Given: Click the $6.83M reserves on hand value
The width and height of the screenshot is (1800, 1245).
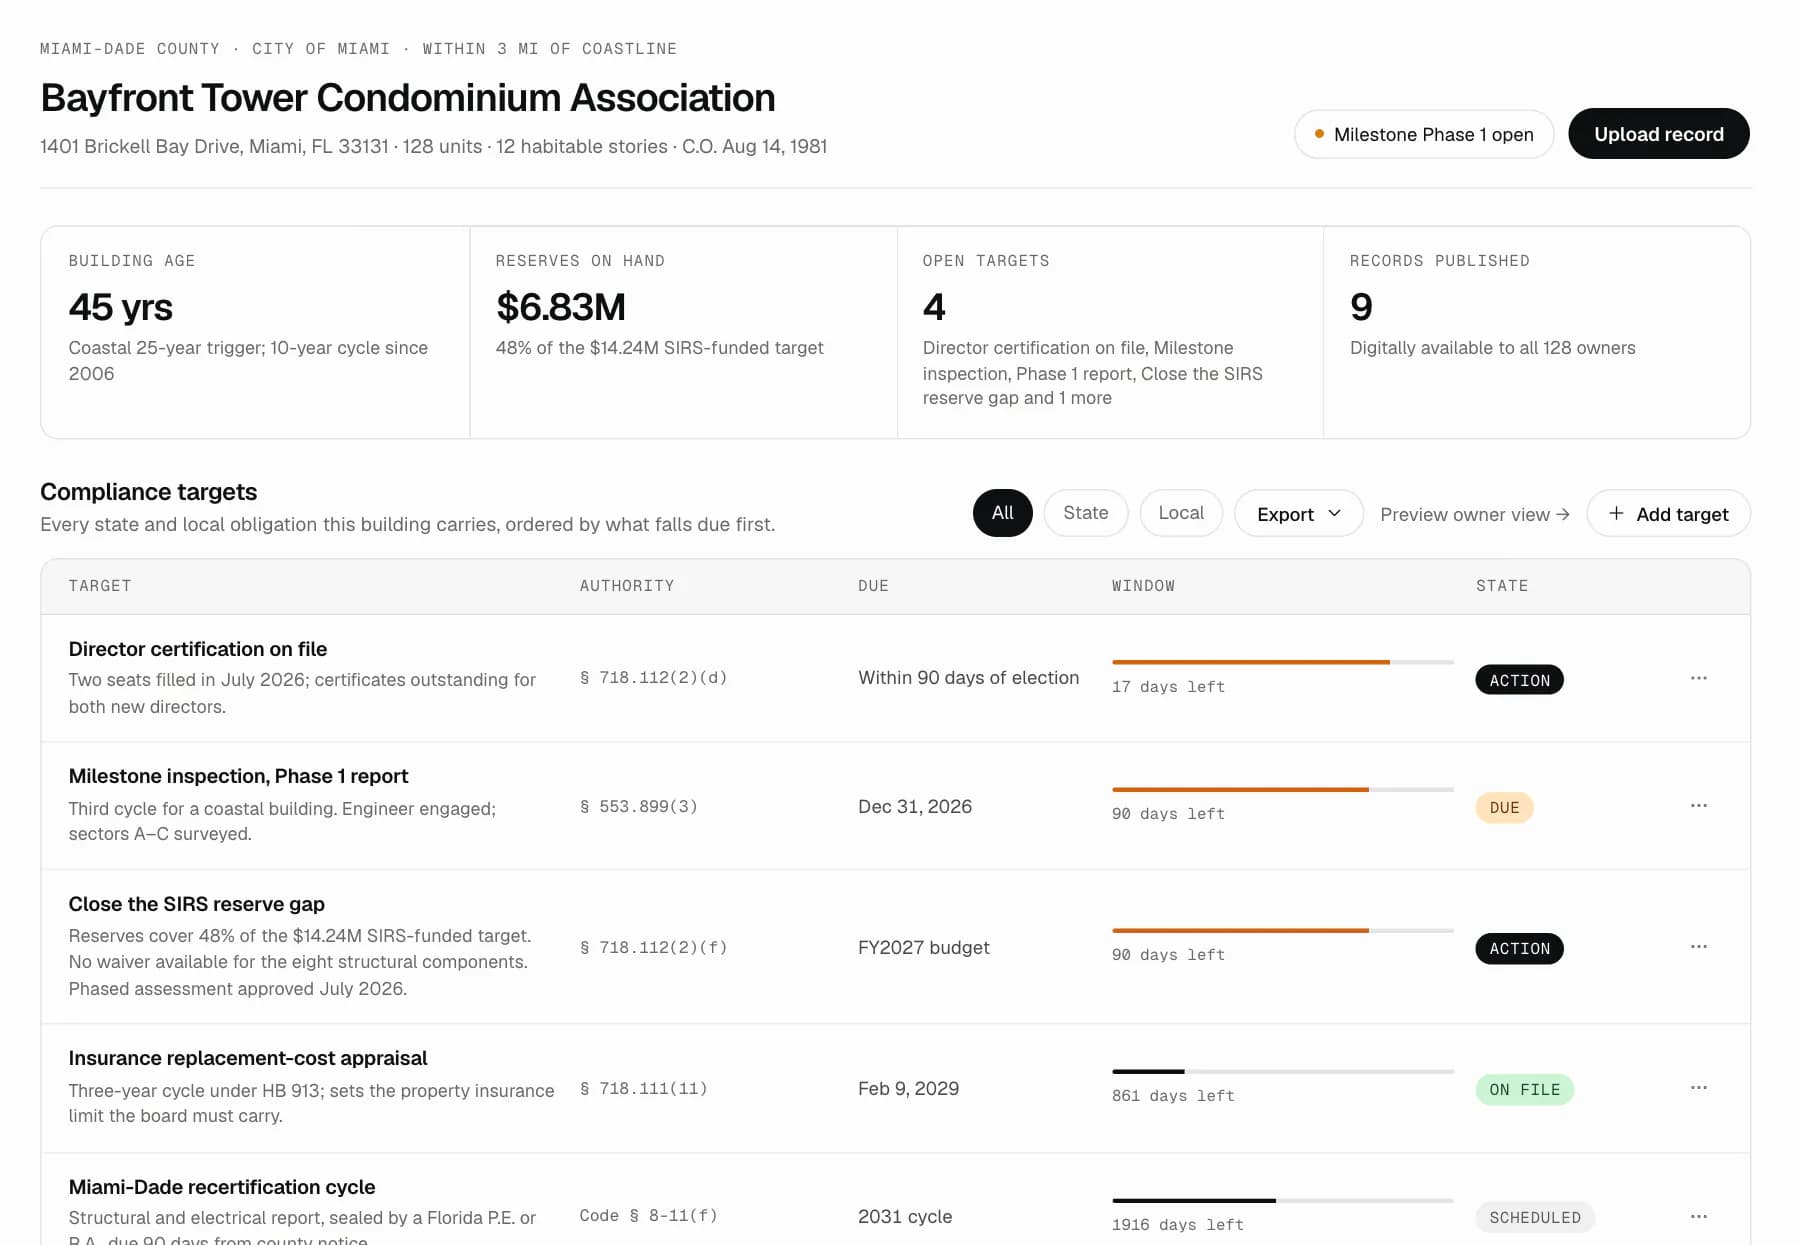Looking at the screenshot, I should coord(560,307).
